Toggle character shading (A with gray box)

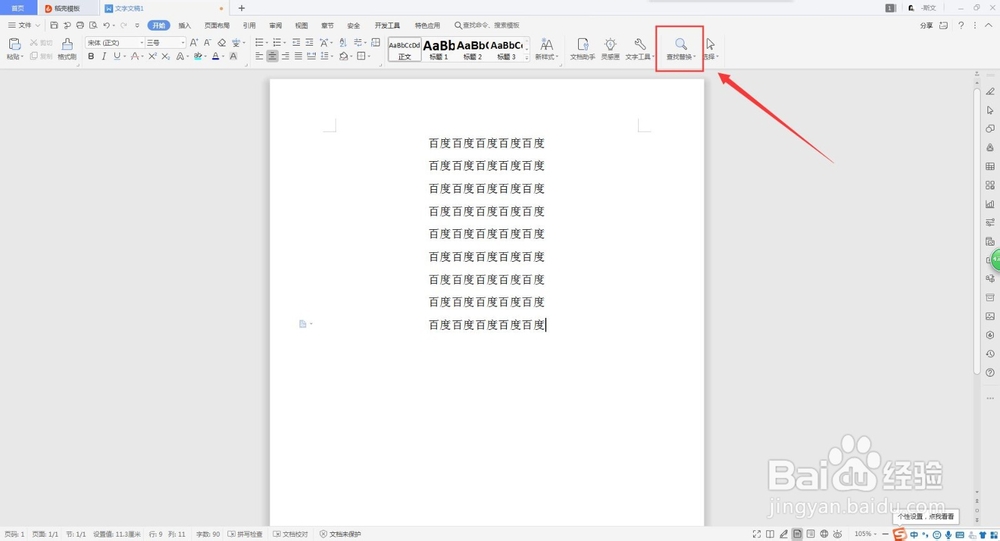click(x=234, y=56)
